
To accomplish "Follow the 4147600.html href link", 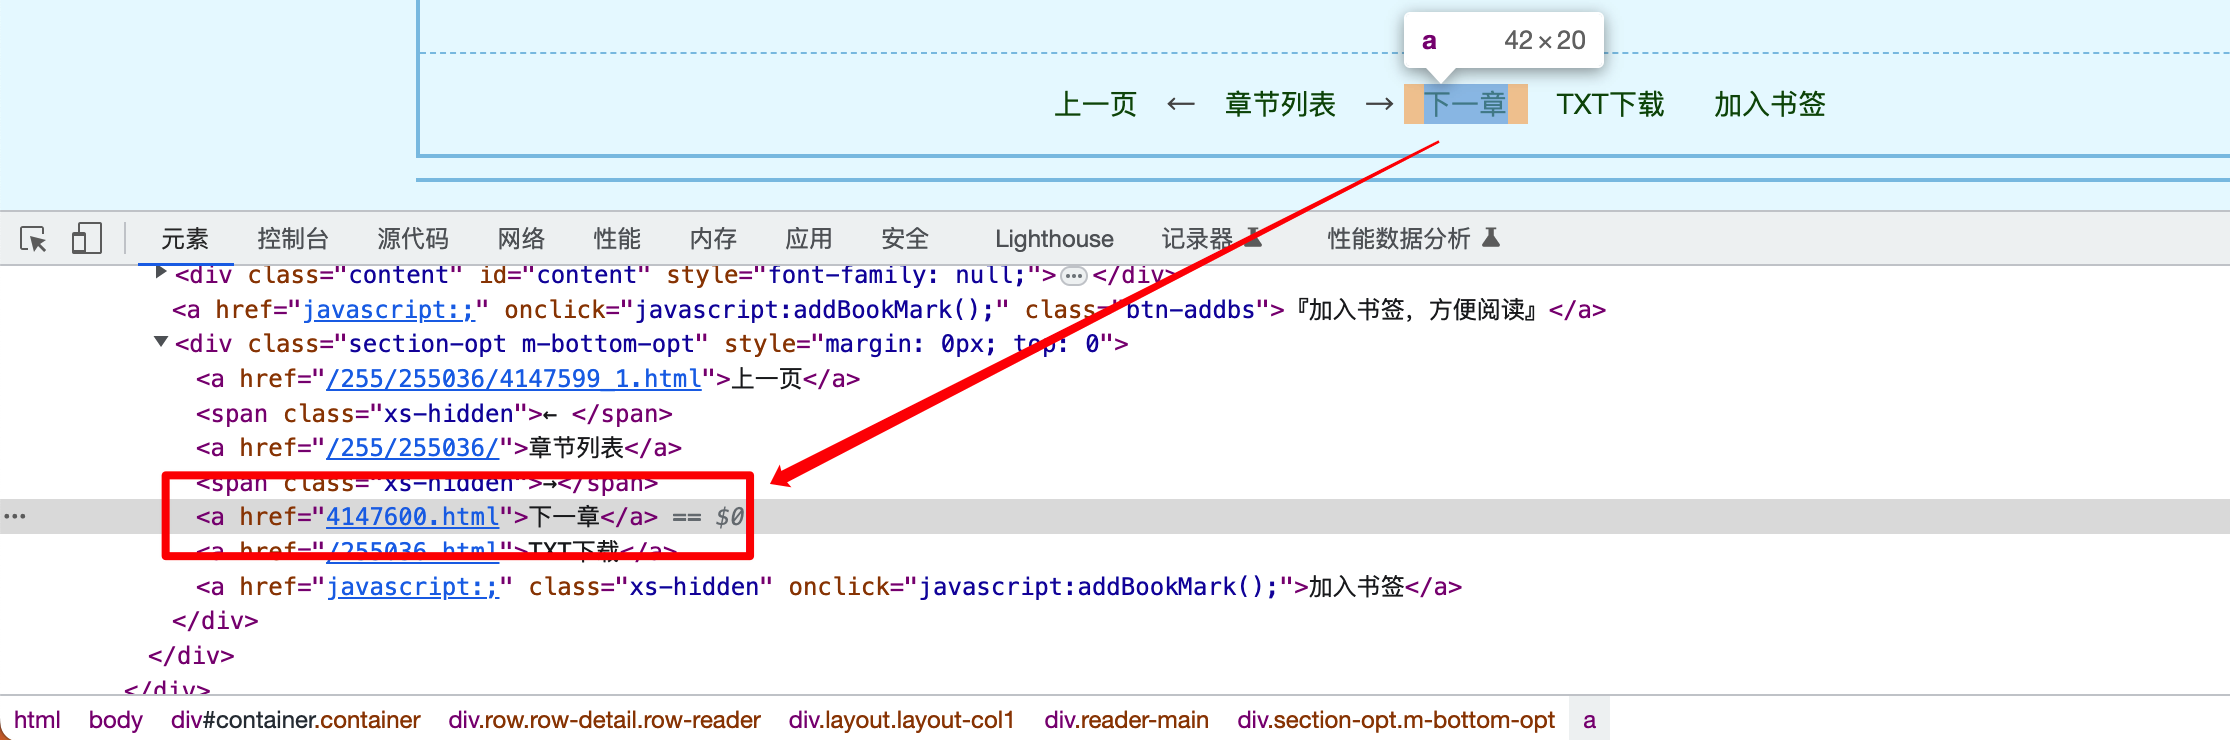I will (x=413, y=517).
